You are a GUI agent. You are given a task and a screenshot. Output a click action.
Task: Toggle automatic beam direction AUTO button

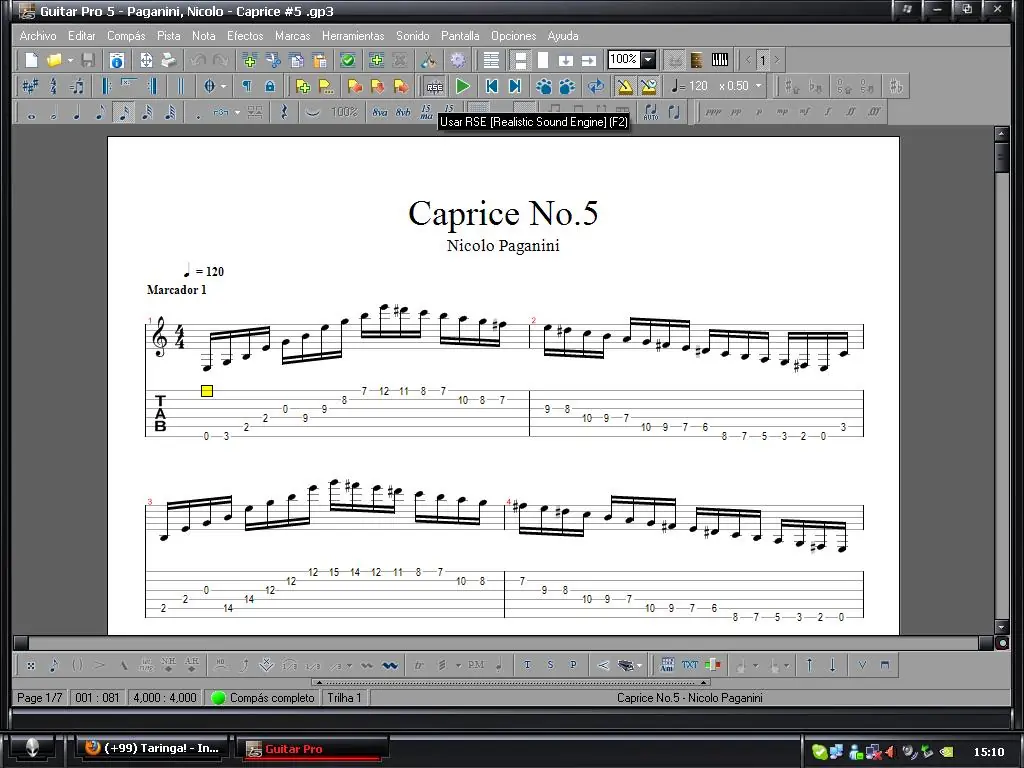[651, 112]
